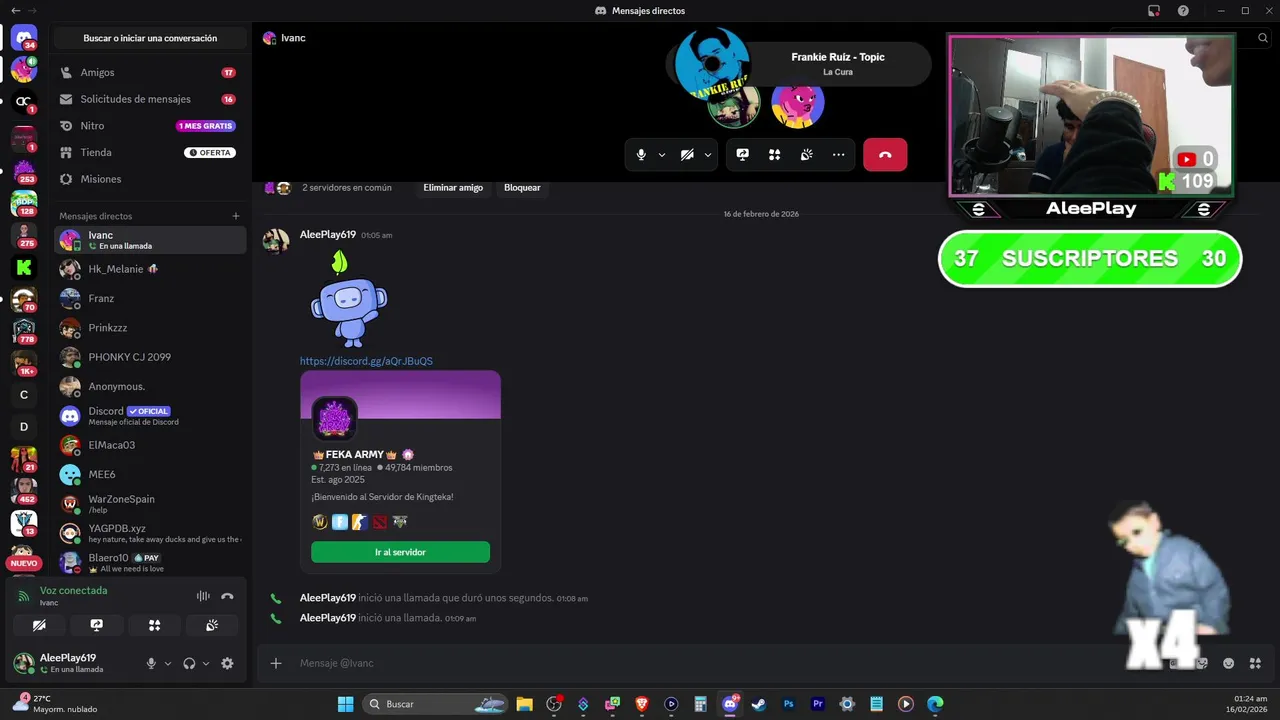
Task: Click the waving Wumpus sticker
Action: click(x=348, y=298)
